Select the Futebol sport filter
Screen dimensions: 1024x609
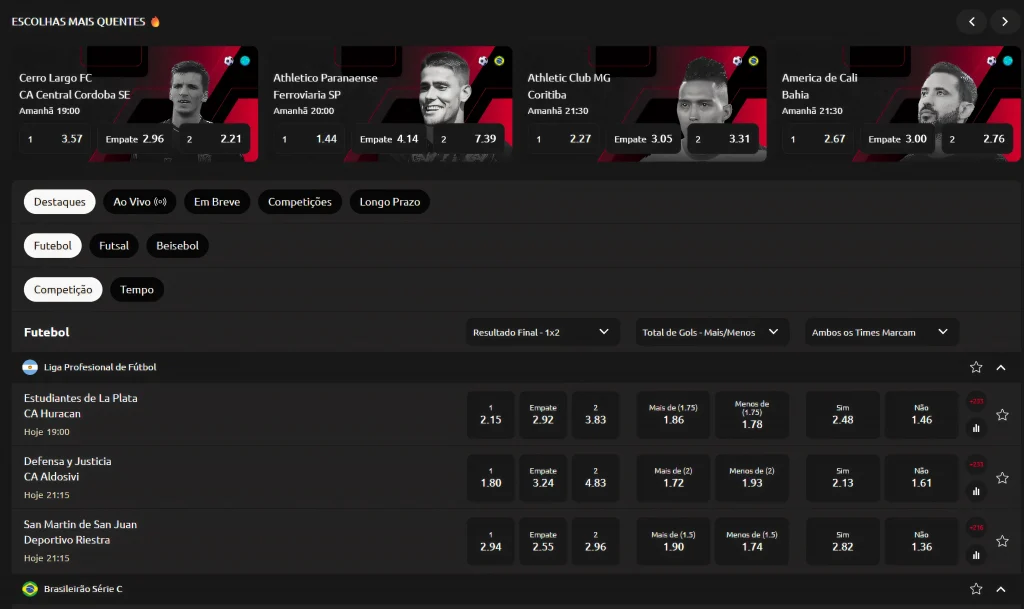click(x=53, y=245)
